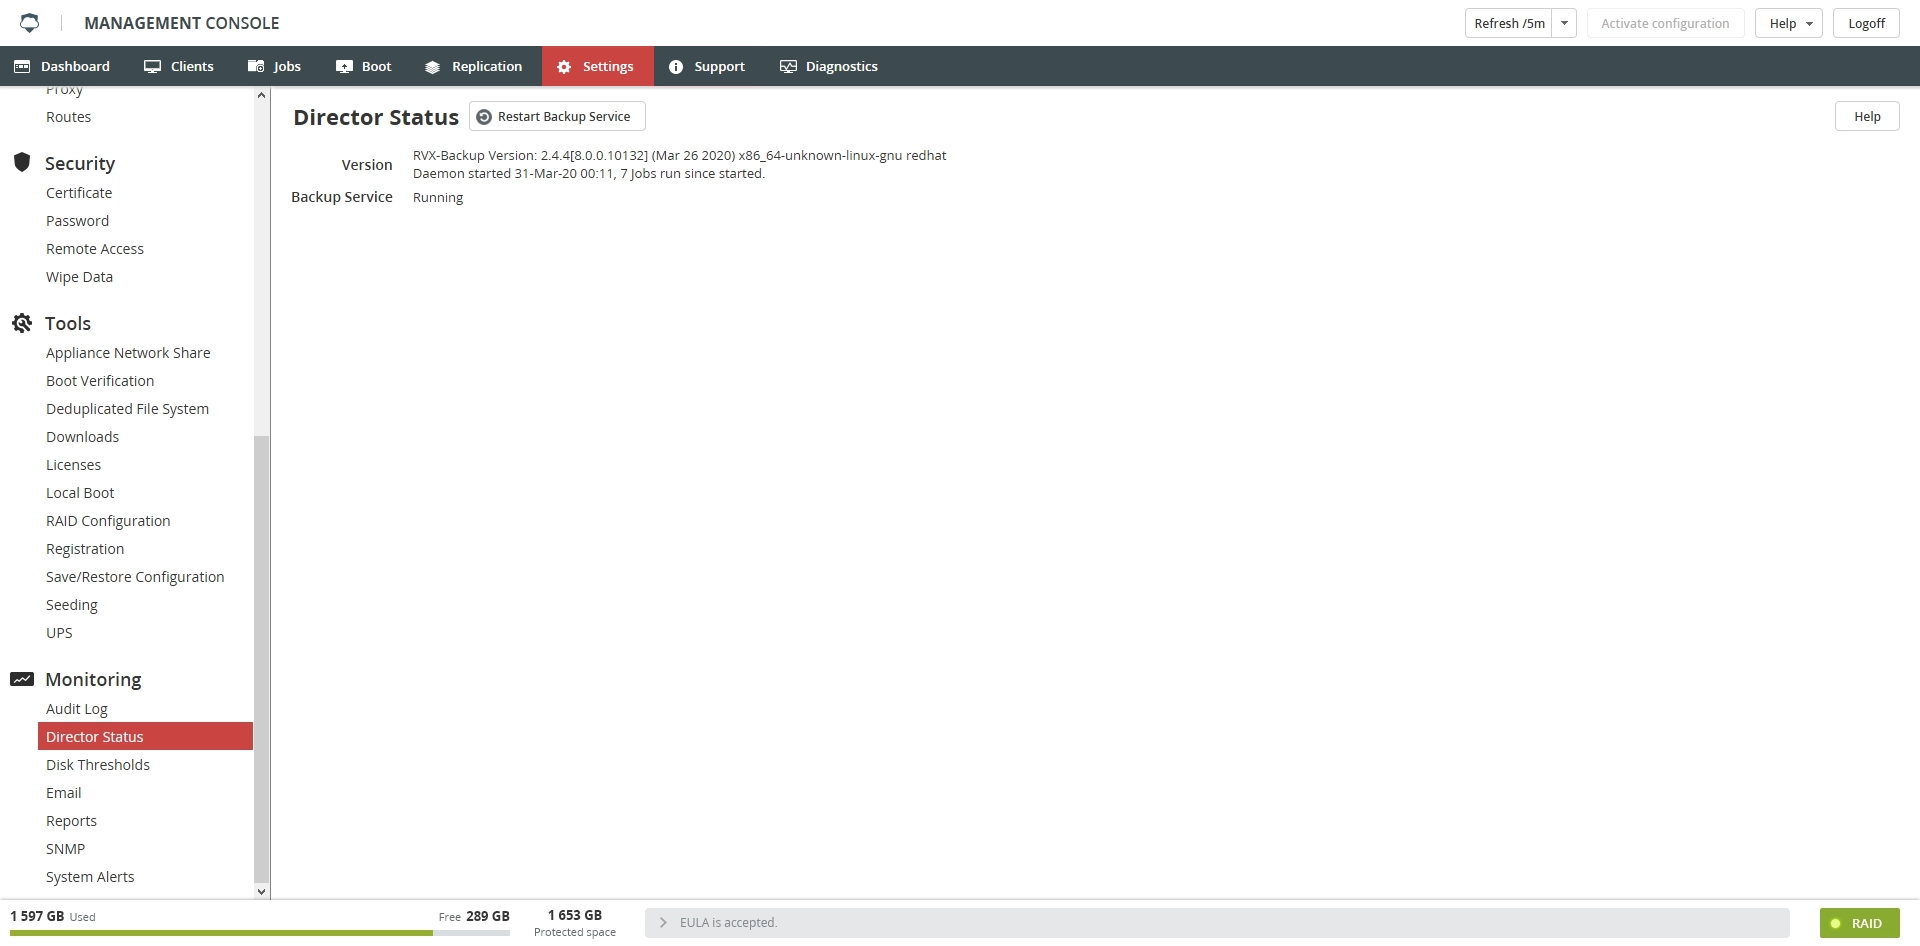Click the Help button in Director Status panel
Viewport: 1920px width, 946px height.
click(1867, 117)
